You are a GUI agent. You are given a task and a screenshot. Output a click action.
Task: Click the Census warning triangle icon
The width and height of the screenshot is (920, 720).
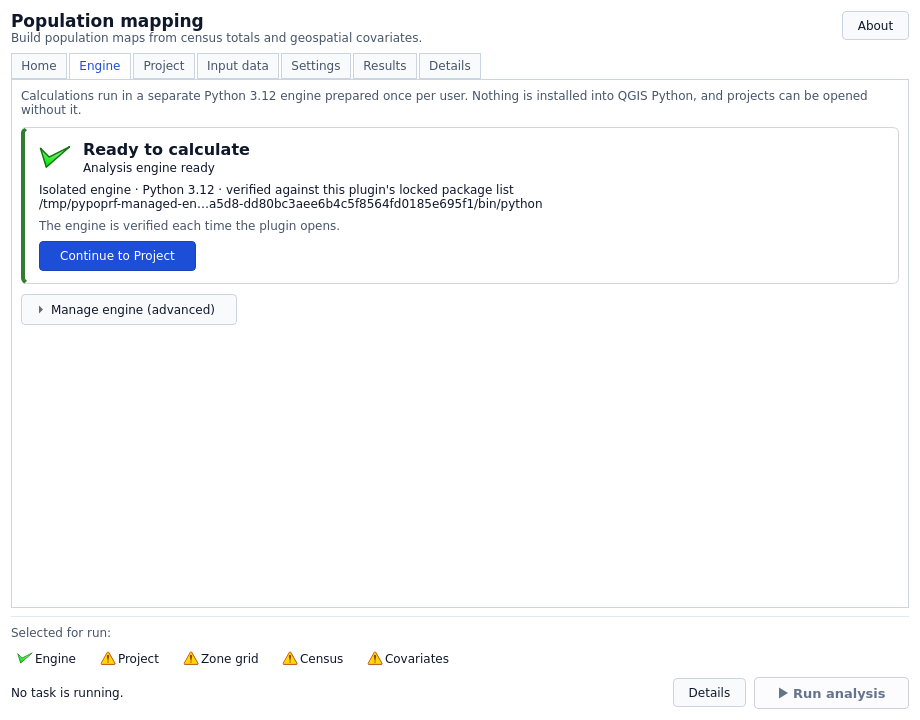(290, 658)
